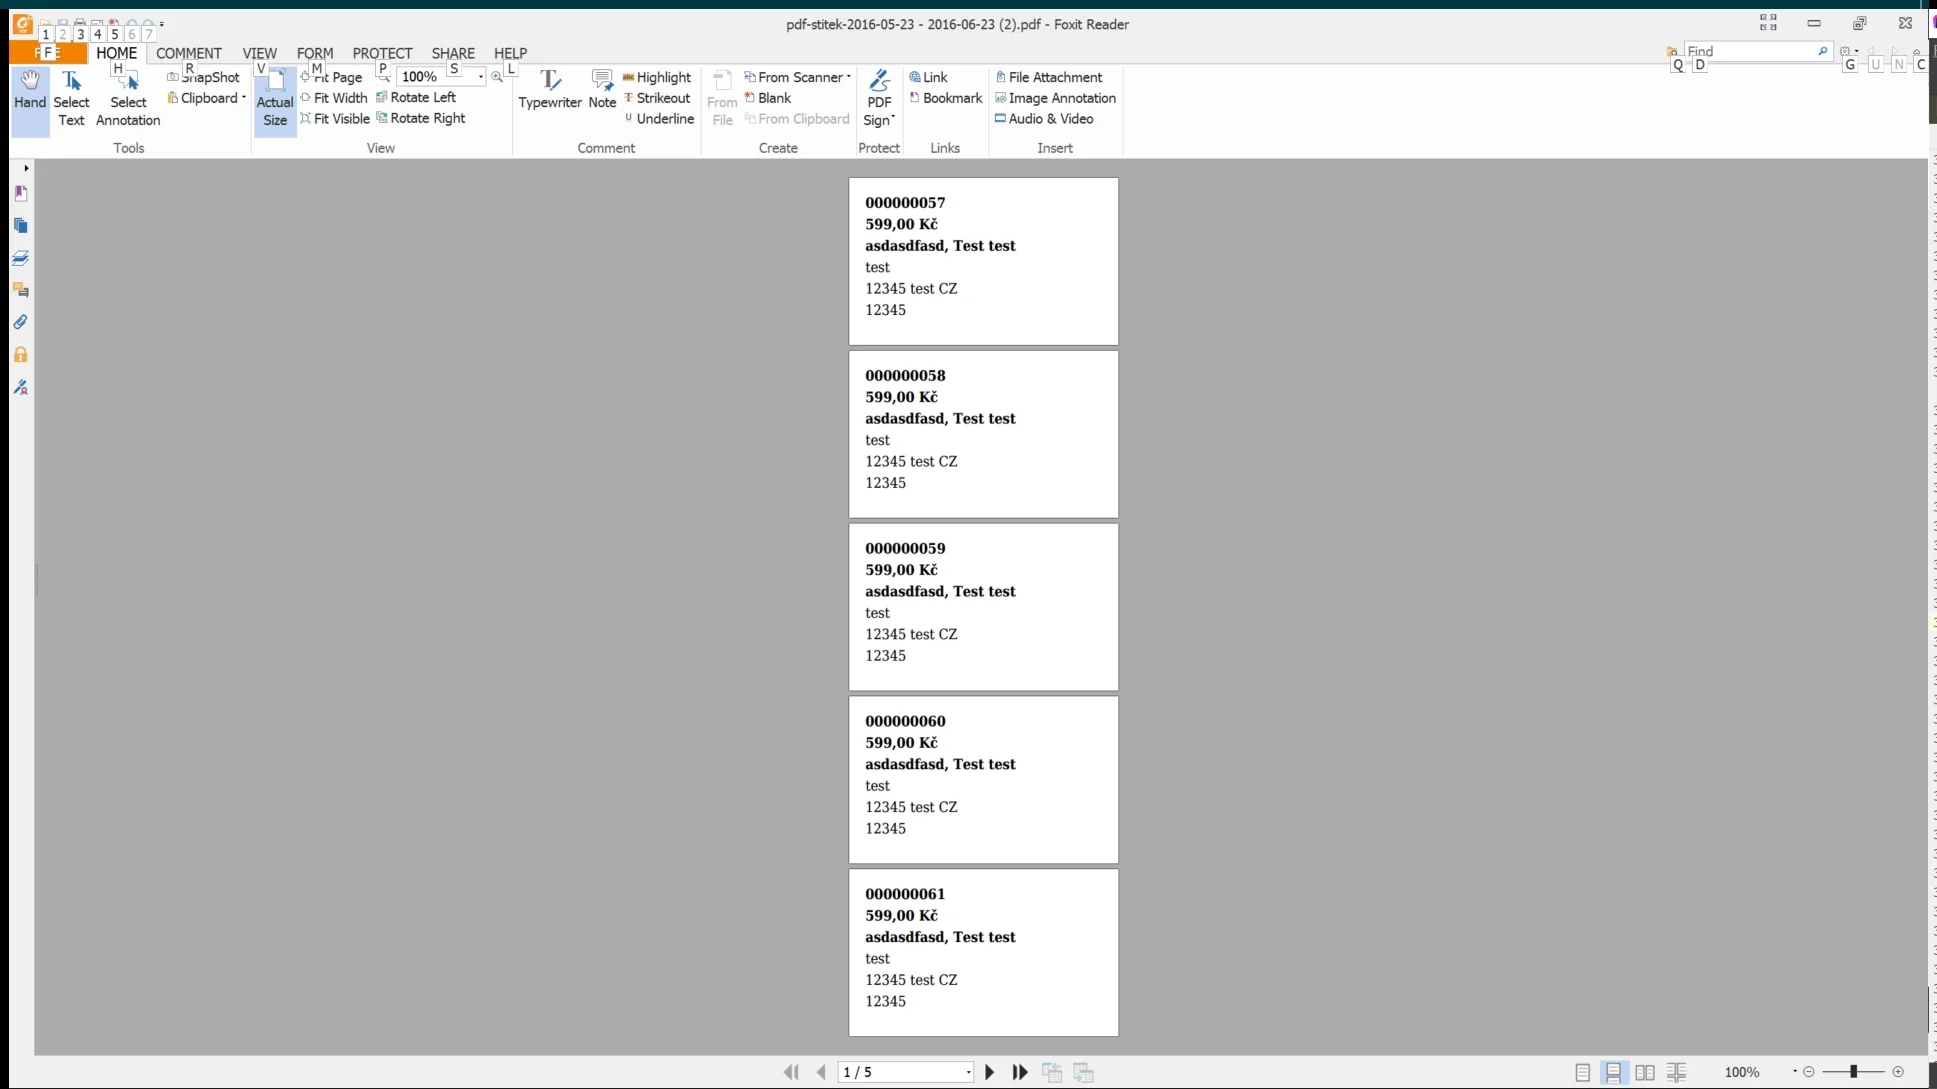
Task: Enable facing pages view mode
Action: [x=1645, y=1072]
